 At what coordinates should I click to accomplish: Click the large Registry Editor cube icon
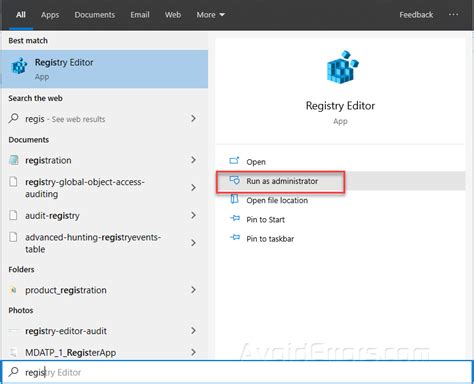342,67
